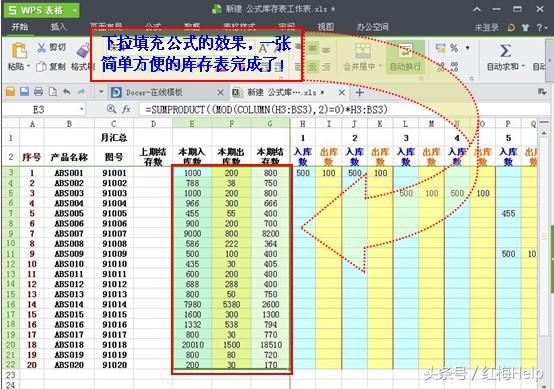Click the 产品名称 header cell
Screen dimensions: 554x389
click(x=69, y=157)
